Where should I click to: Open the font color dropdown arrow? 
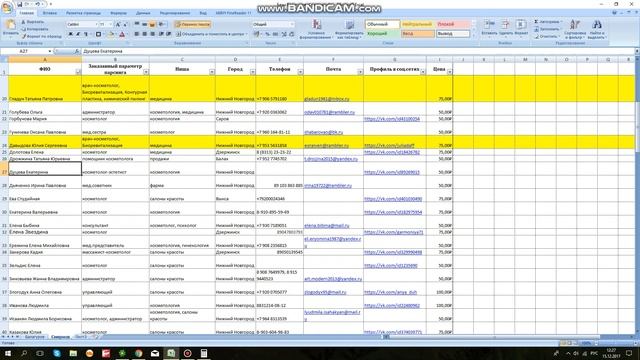[127, 34]
